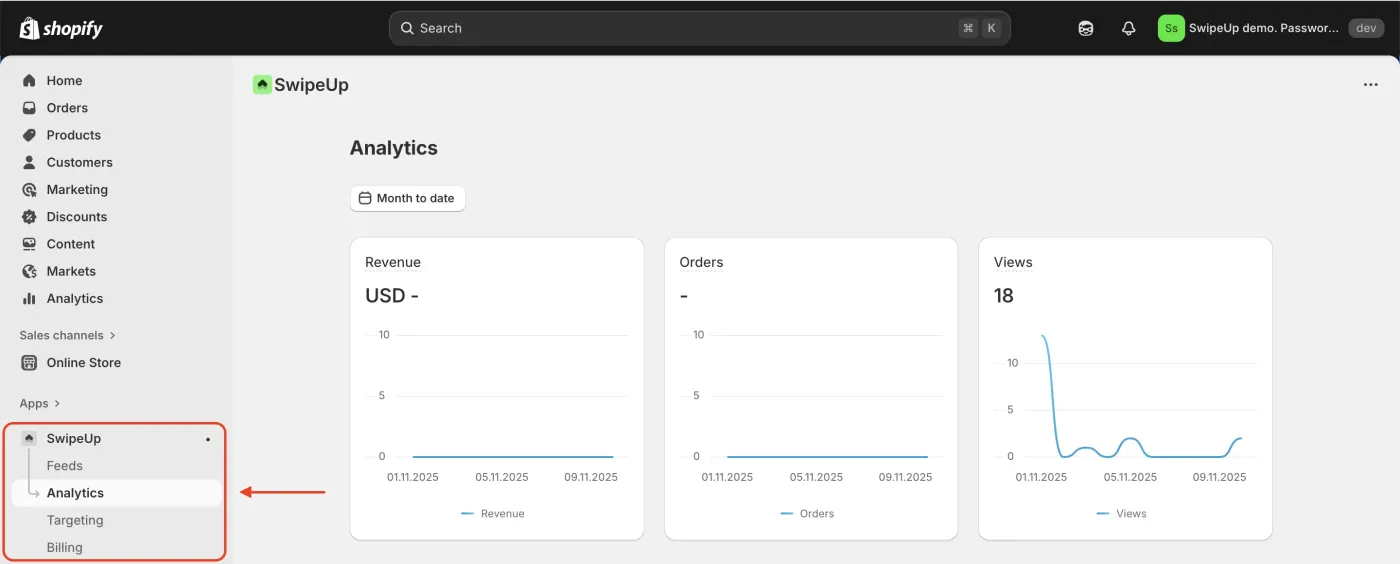The image size is (1400, 564).
Task: Click the Online Store storefront icon
Action: [x=29, y=363]
